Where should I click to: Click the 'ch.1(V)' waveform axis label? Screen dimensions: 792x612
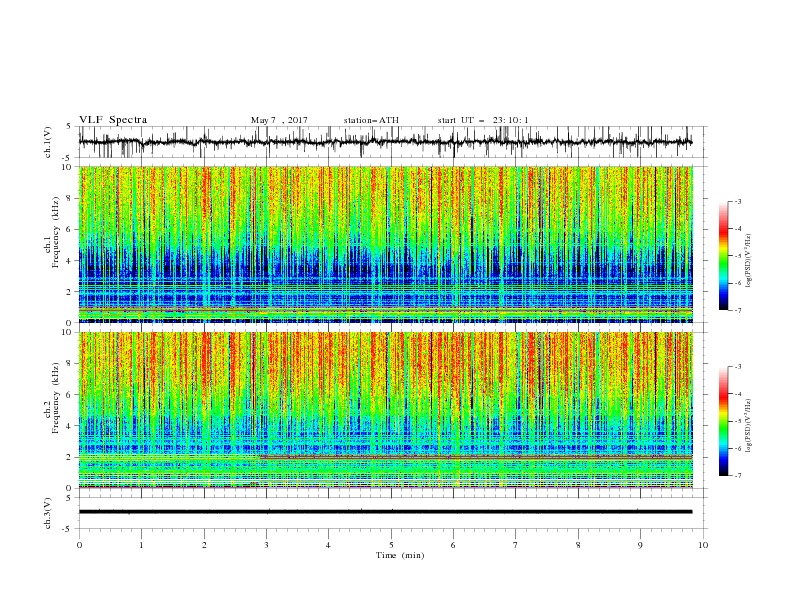pos(48,142)
